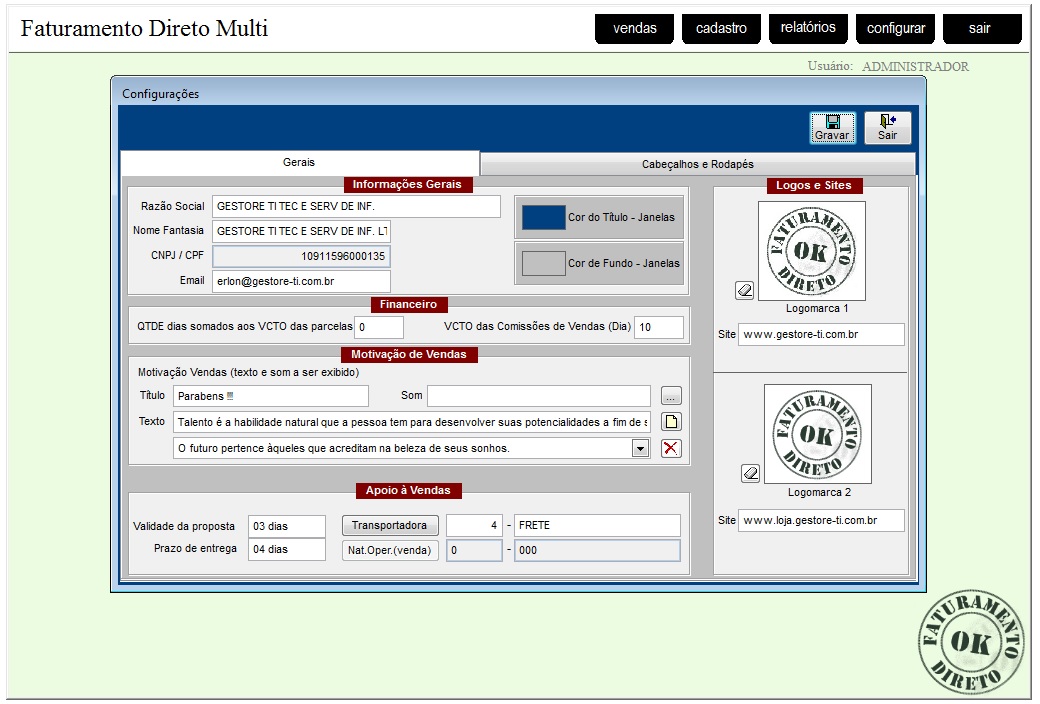Clear Logomarca 2 with eraser icon
Screen dimensions: 1040x704
coord(750,473)
